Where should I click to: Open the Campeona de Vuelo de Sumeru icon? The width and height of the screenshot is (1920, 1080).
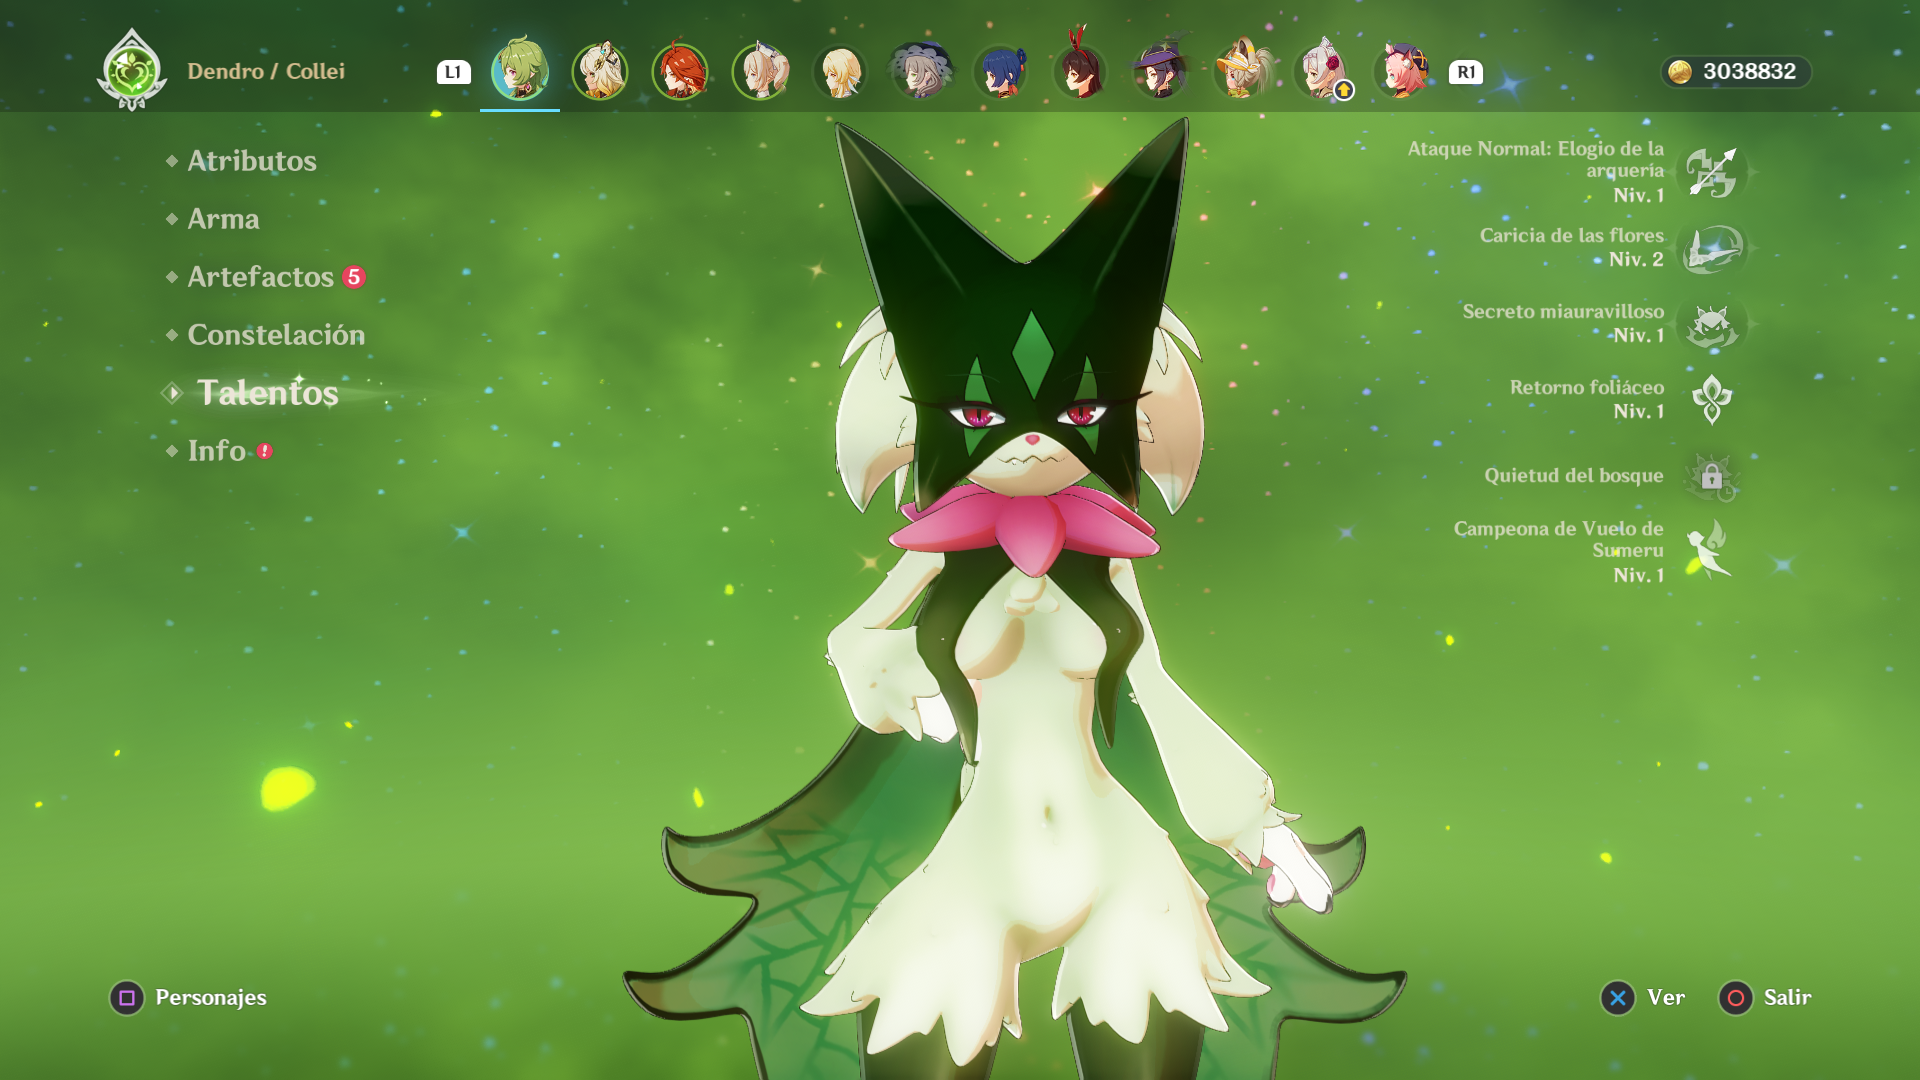tap(1709, 549)
